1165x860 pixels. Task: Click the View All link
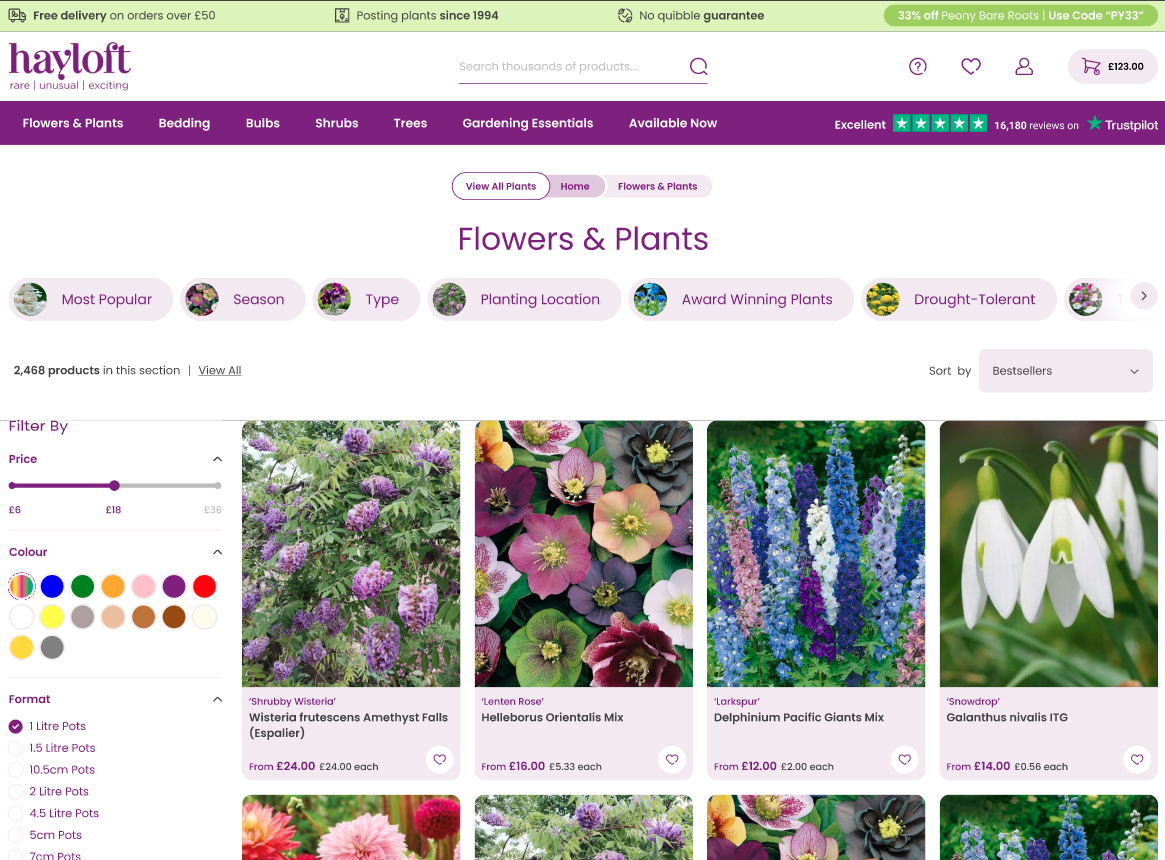[219, 370]
